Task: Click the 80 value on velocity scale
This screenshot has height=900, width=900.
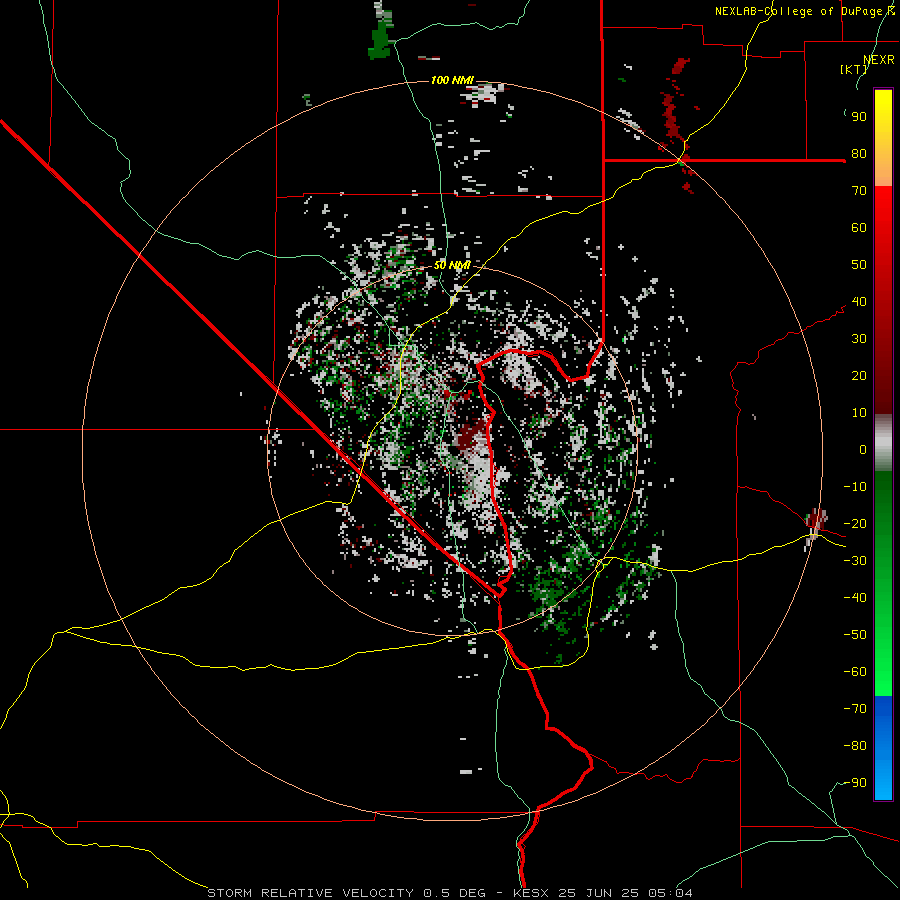Action: coord(859,154)
